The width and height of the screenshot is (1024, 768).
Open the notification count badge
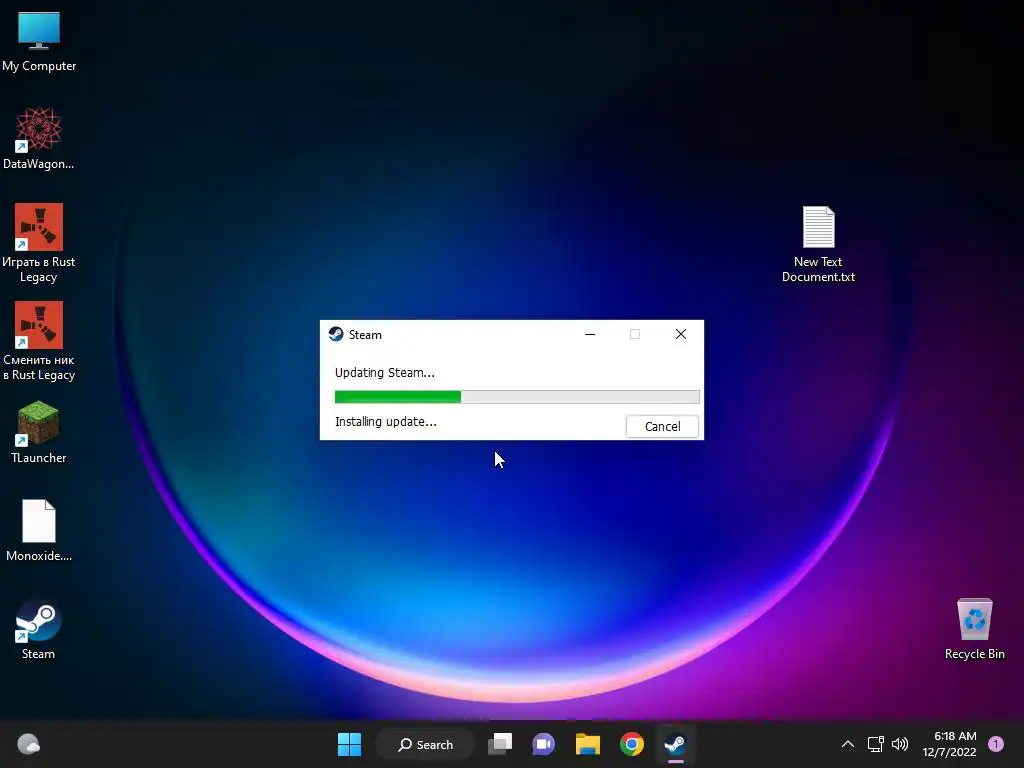point(996,744)
